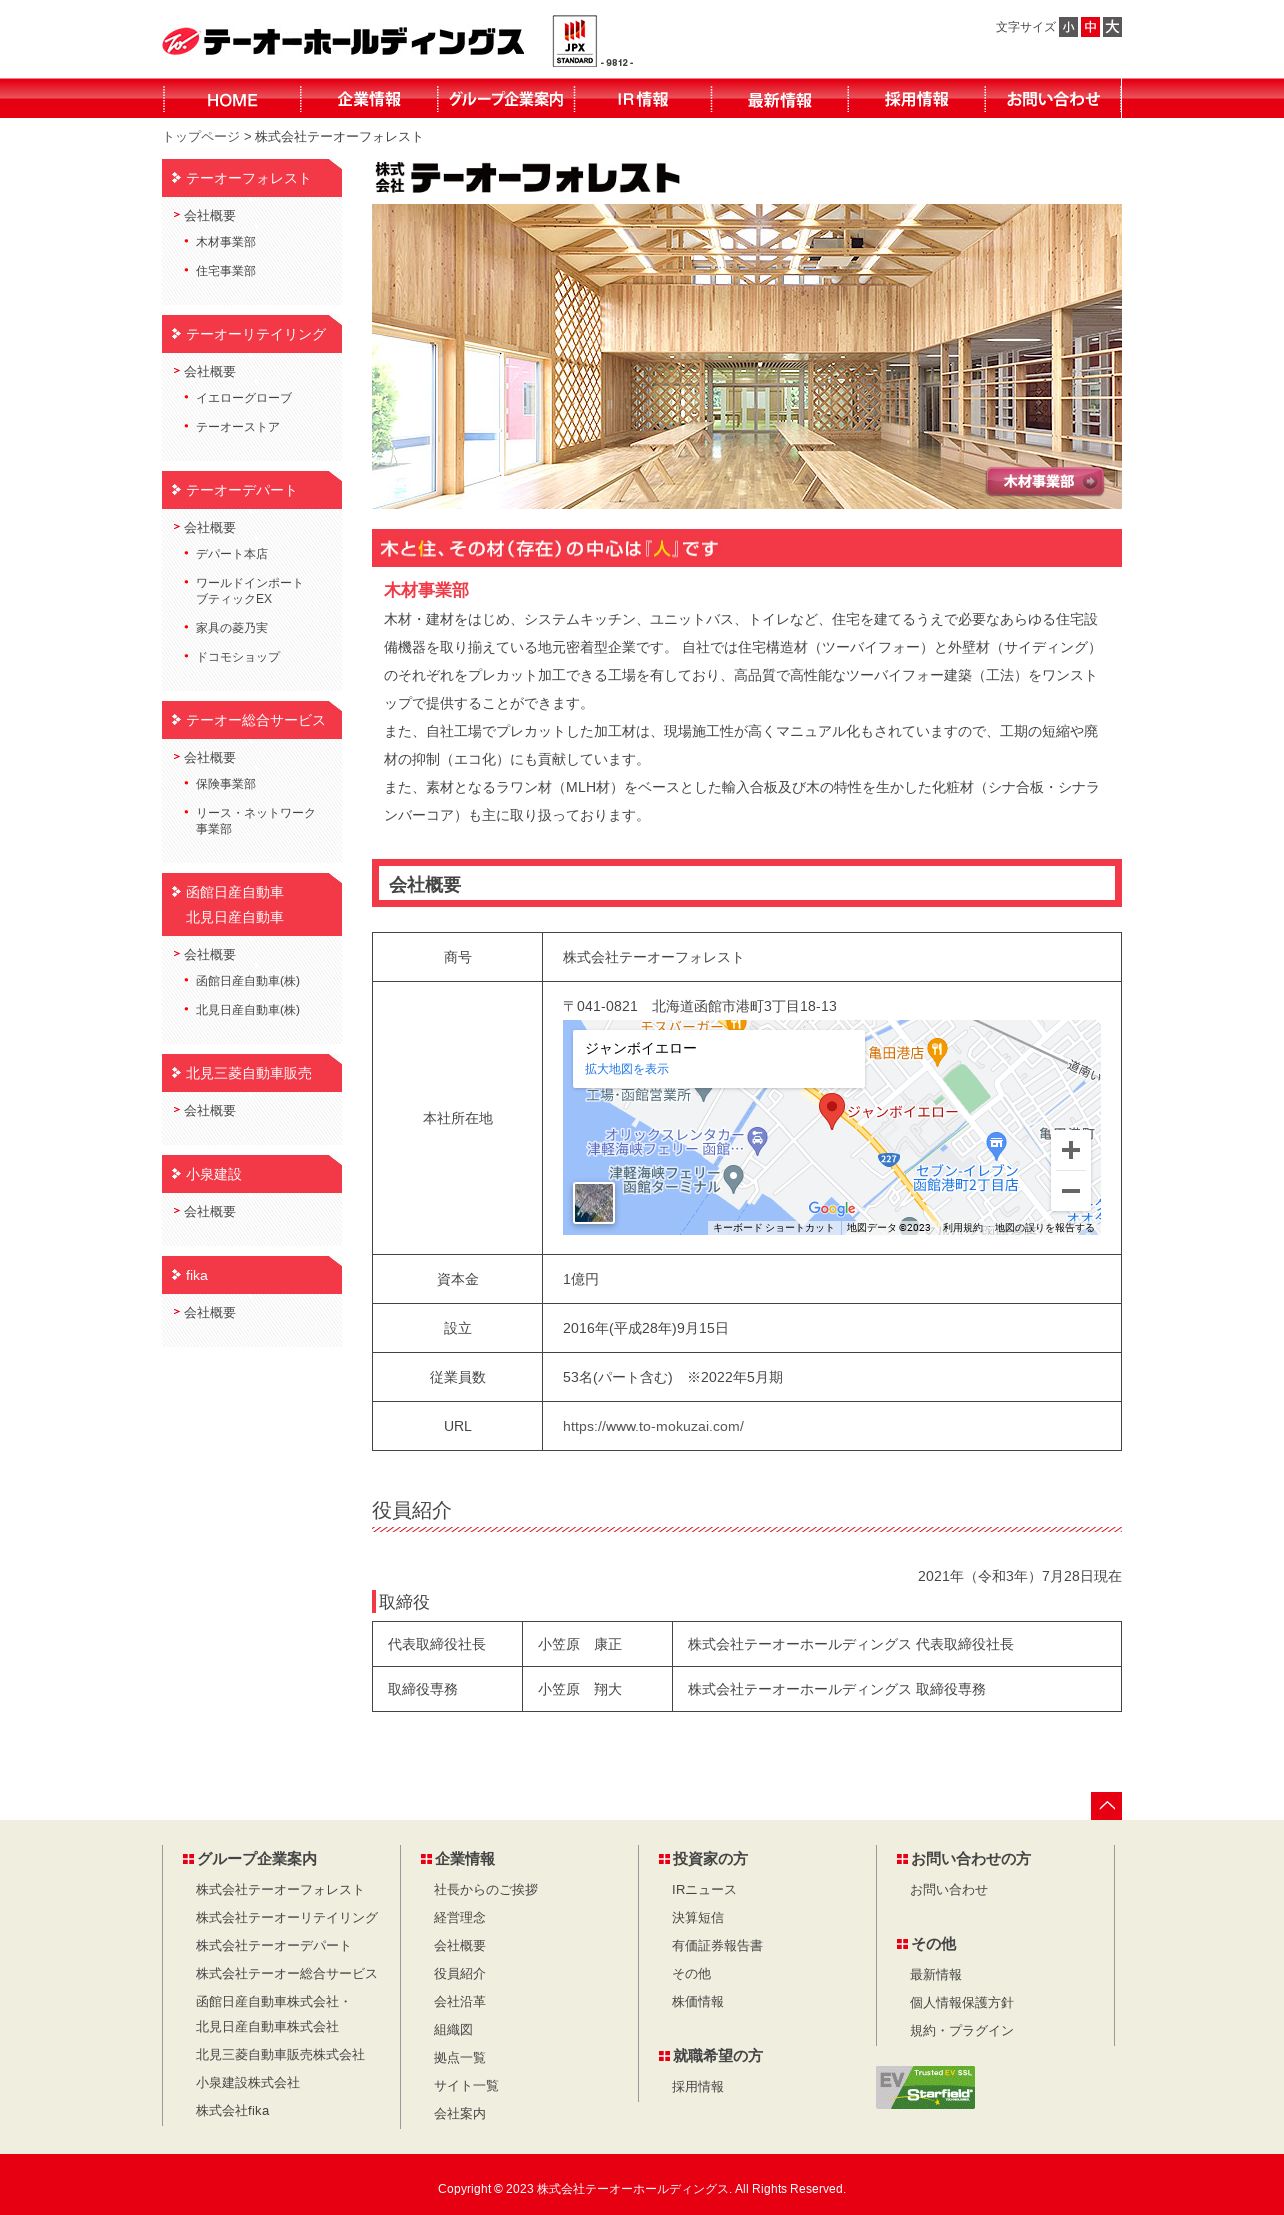The image size is (1284, 2215).
Task: Open 小泉建設 sidebar heading
Action: click(x=252, y=1174)
